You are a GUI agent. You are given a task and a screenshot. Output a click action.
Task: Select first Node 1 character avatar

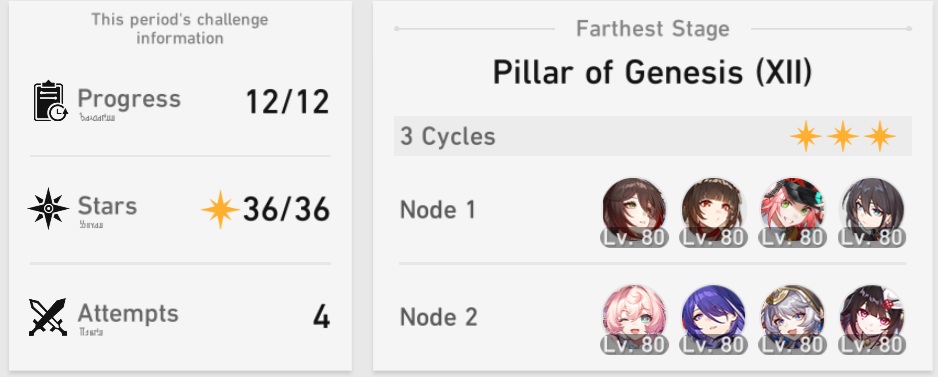pyautogui.click(x=634, y=212)
